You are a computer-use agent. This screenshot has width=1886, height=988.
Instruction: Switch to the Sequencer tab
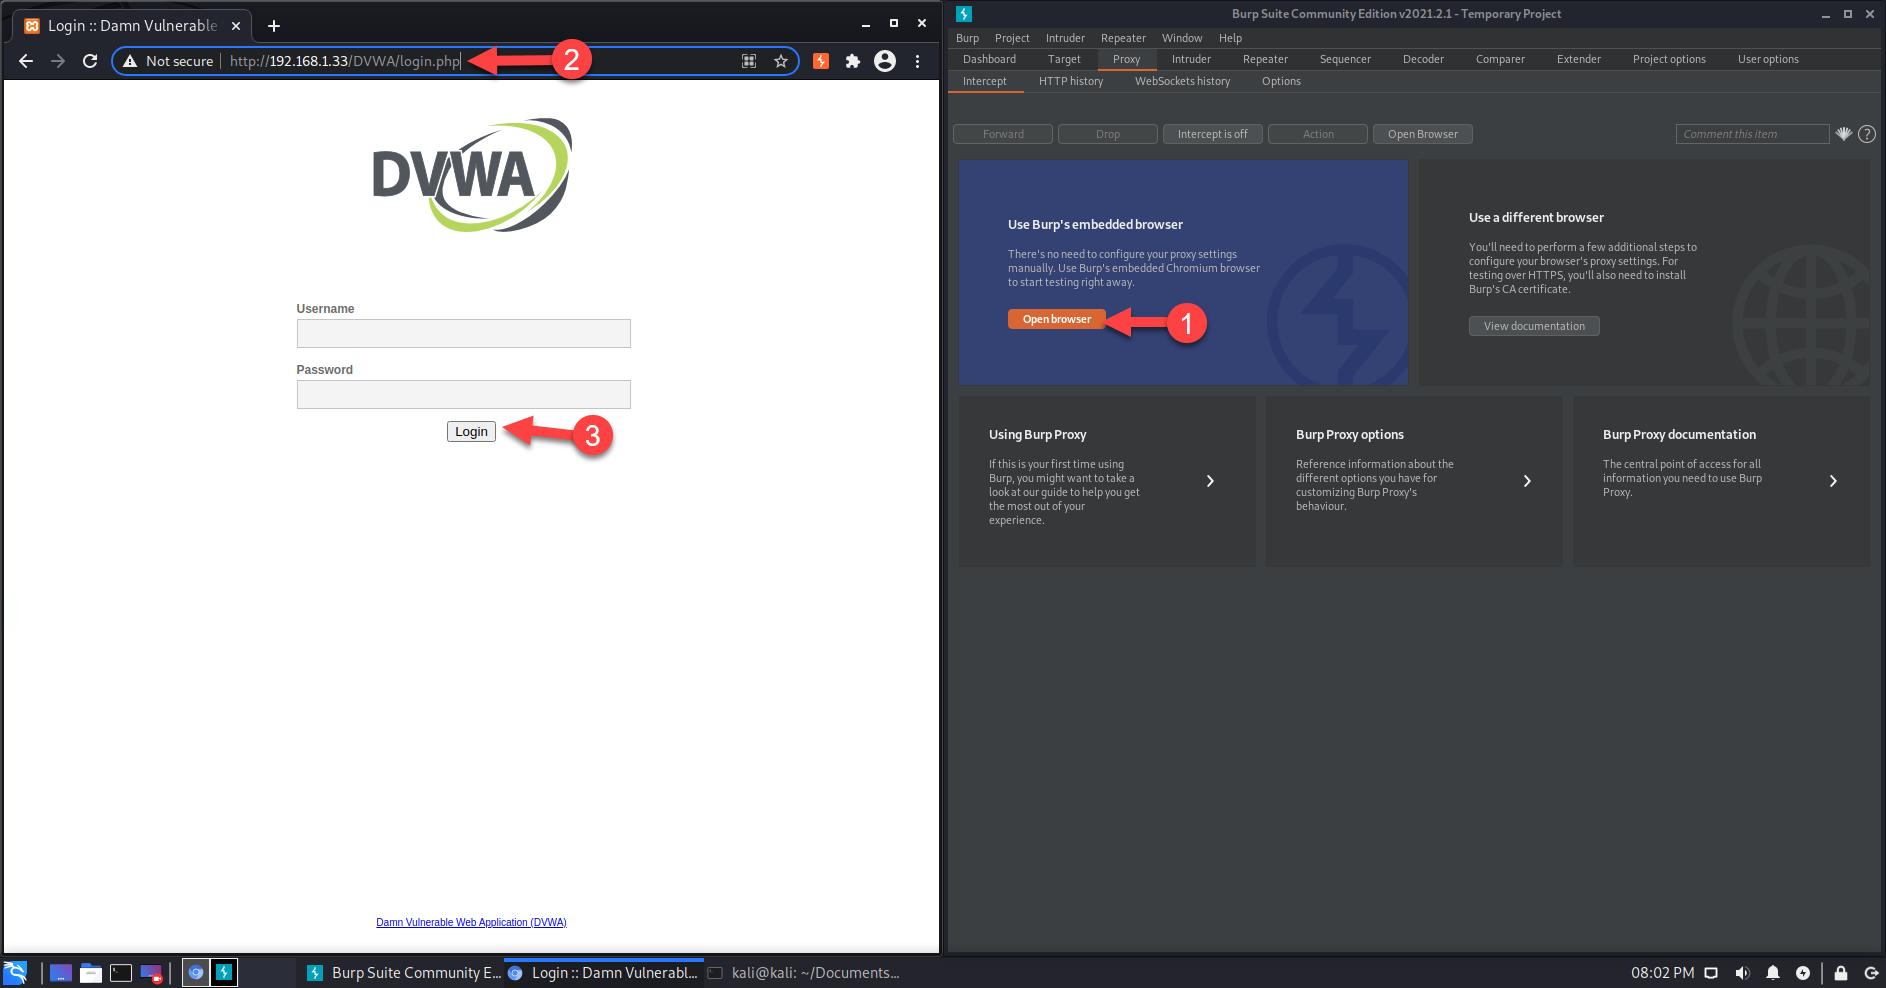coord(1345,59)
